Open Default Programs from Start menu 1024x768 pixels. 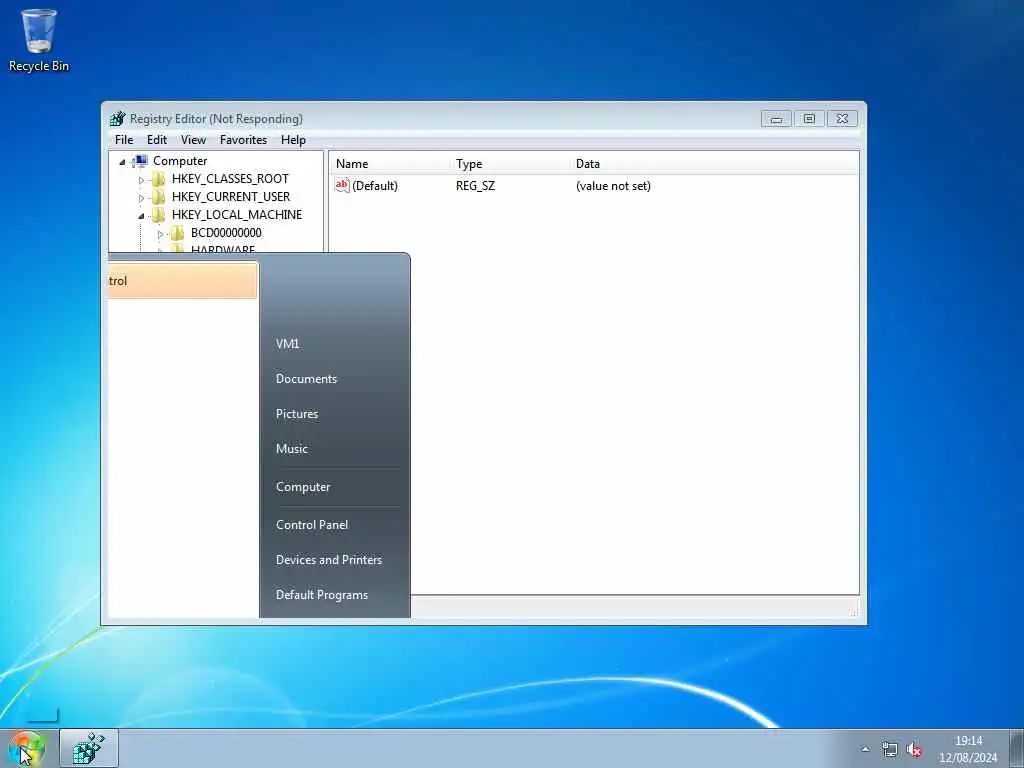(x=322, y=595)
